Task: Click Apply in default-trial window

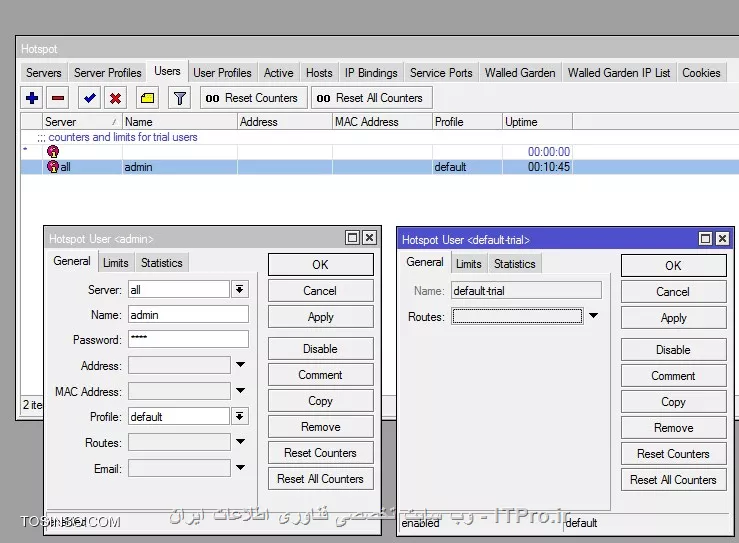Action: coord(673,318)
